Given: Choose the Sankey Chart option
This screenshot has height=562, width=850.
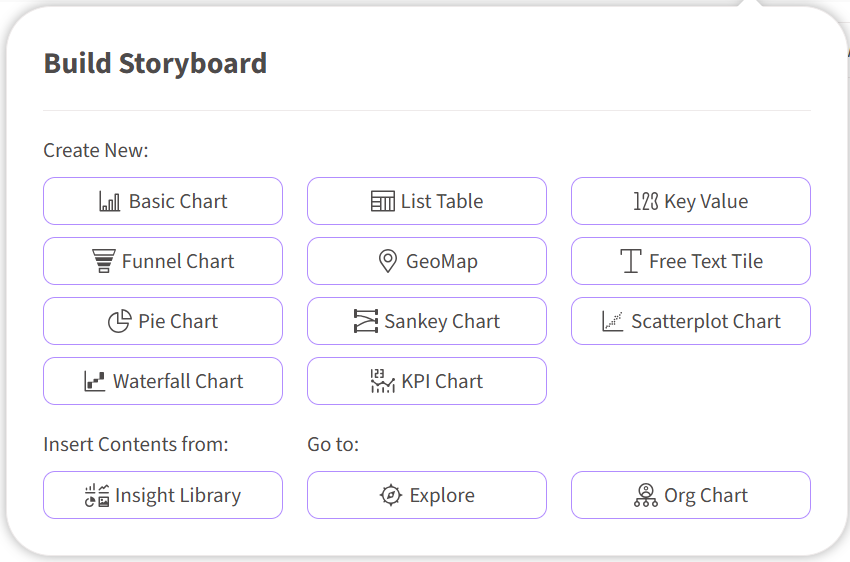Looking at the screenshot, I should click(x=427, y=321).
